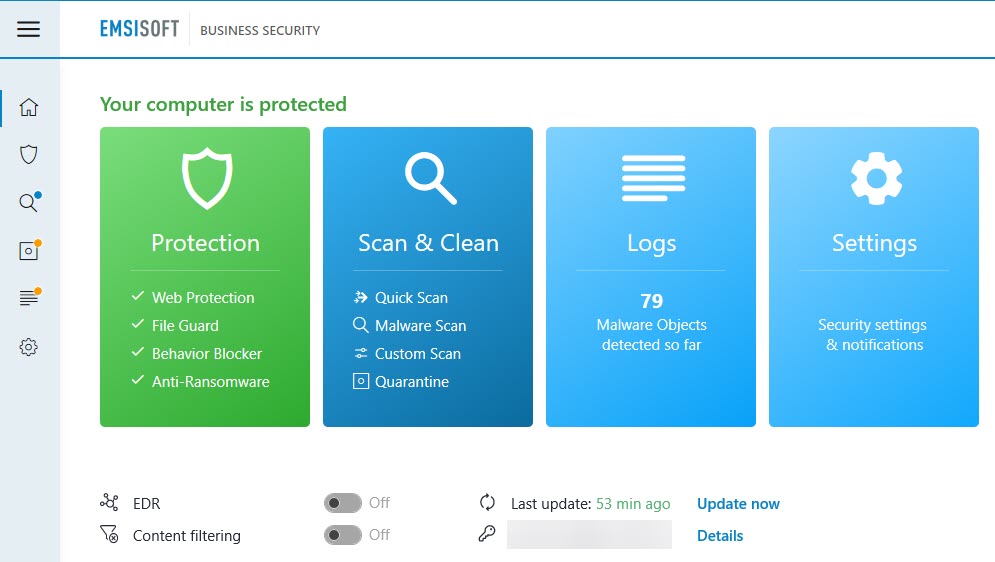
Task: Click the large magnifier on Scan & Clean tile
Action: [430, 178]
